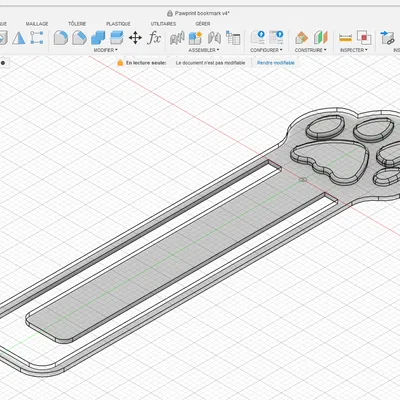Screen dimensions: 400x400
Task: Click the "En lecture seule:" label
Action: 146,63
